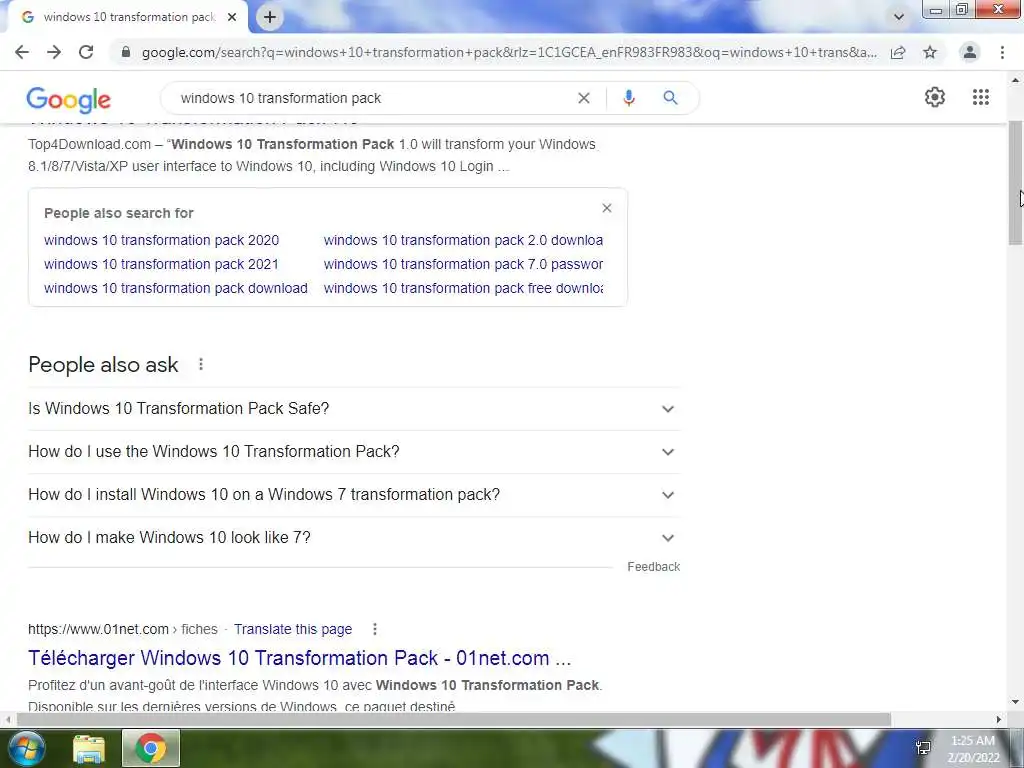Click Translate this page link

click(x=293, y=629)
